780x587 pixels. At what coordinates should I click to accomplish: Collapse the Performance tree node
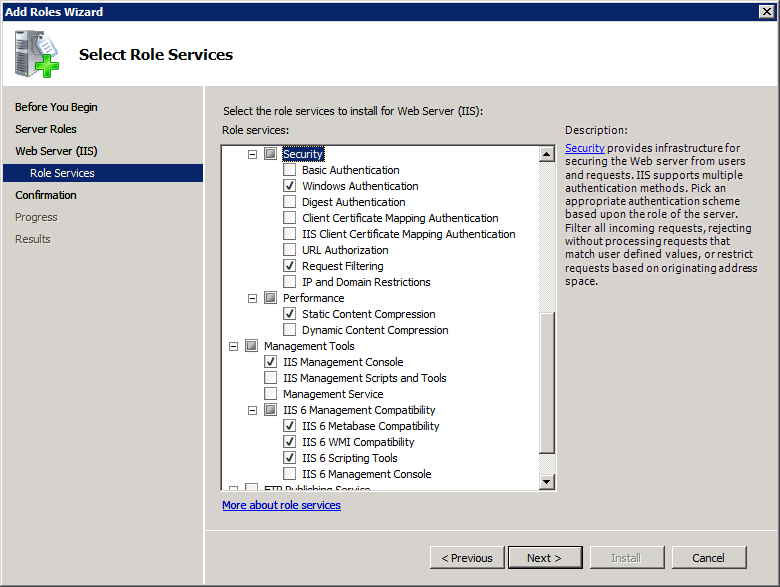pos(253,298)
